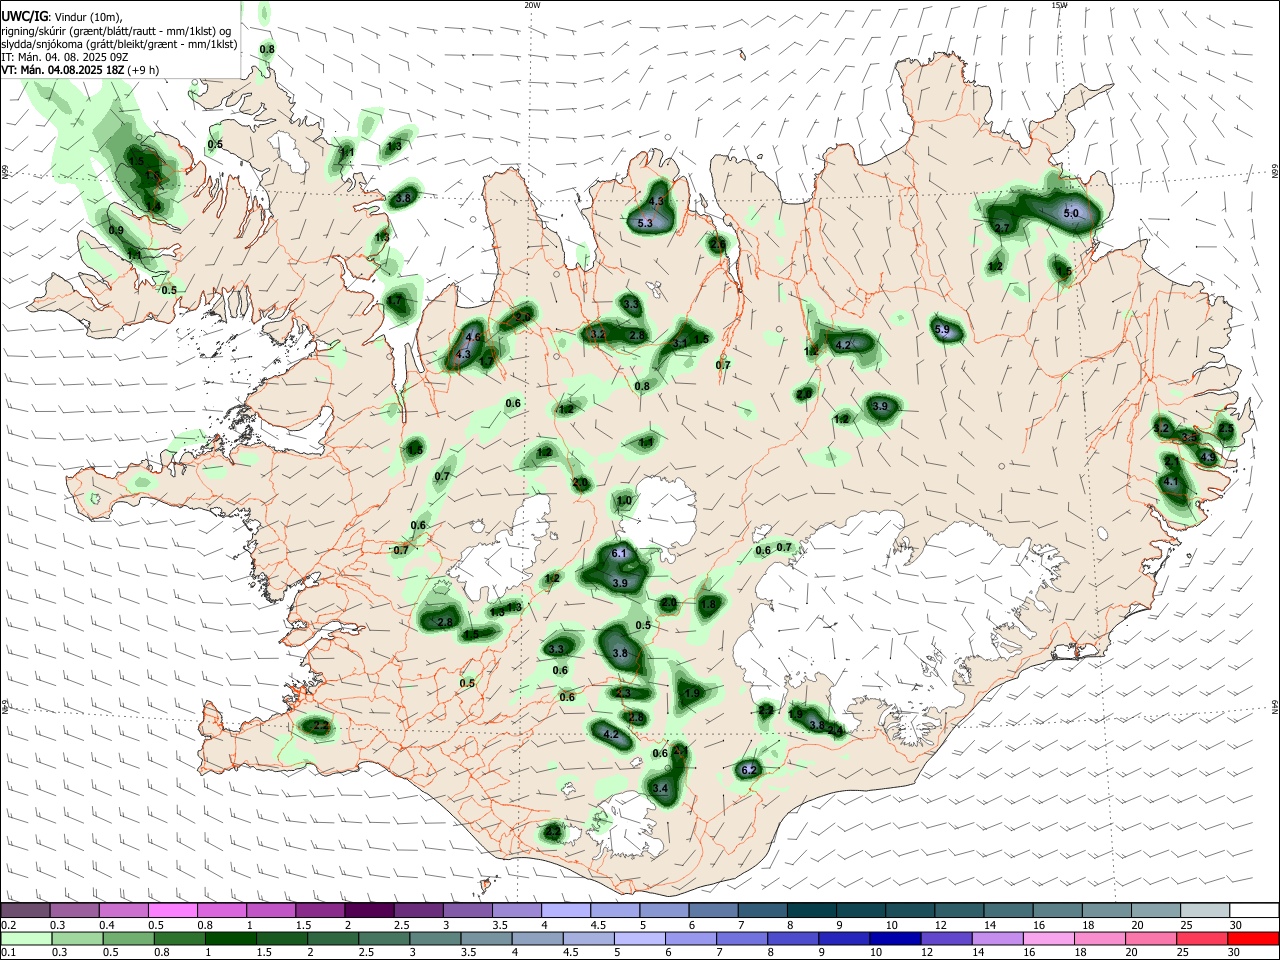This screenshot has width=1280, height=960.
Task: Click the pale green 0.1 rain legend swatch
Action: [25, 938]
